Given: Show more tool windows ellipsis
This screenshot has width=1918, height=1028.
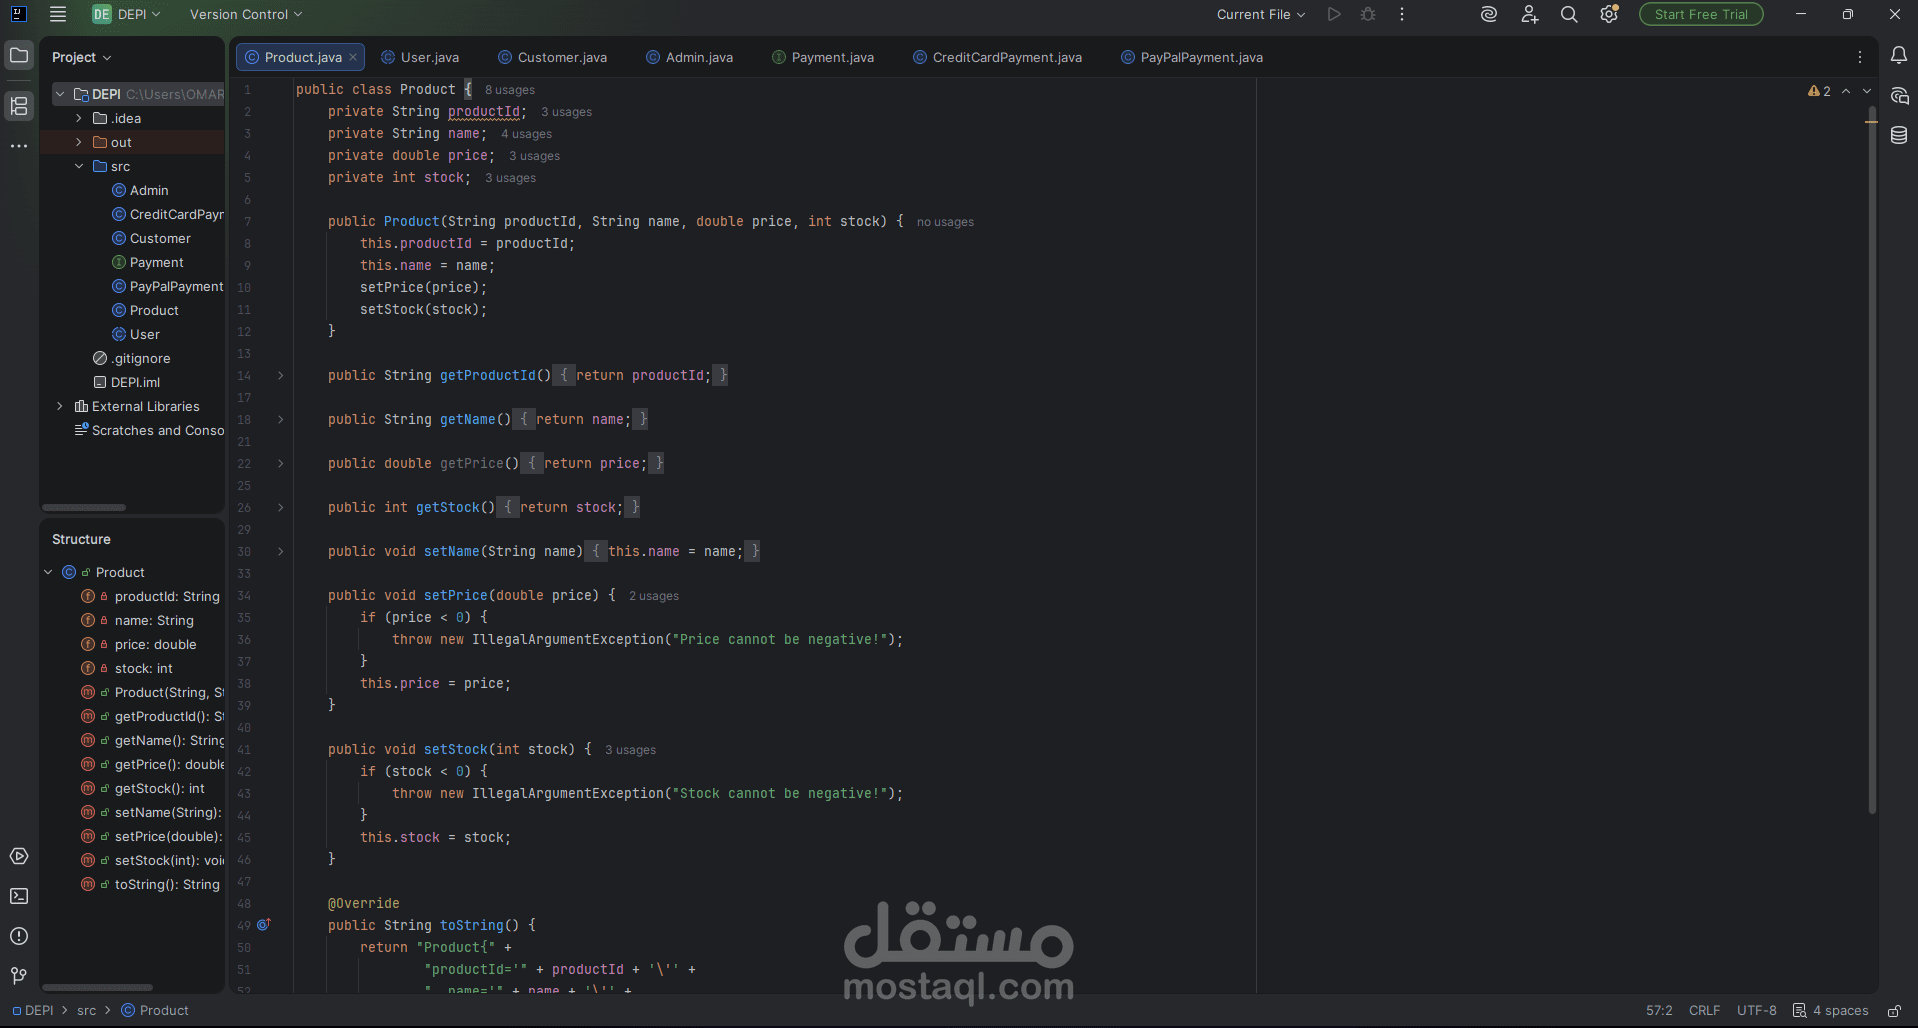Looking at the screenshot, I should coord(19,146).
